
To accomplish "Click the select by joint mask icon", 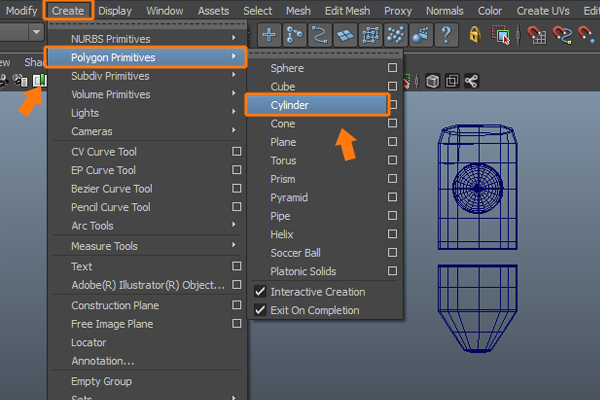I will [x=294, y=35].
